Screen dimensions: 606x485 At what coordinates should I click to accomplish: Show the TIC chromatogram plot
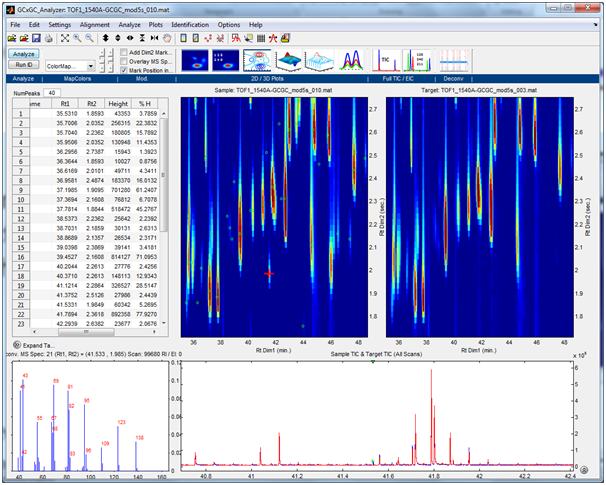(385, 61)
